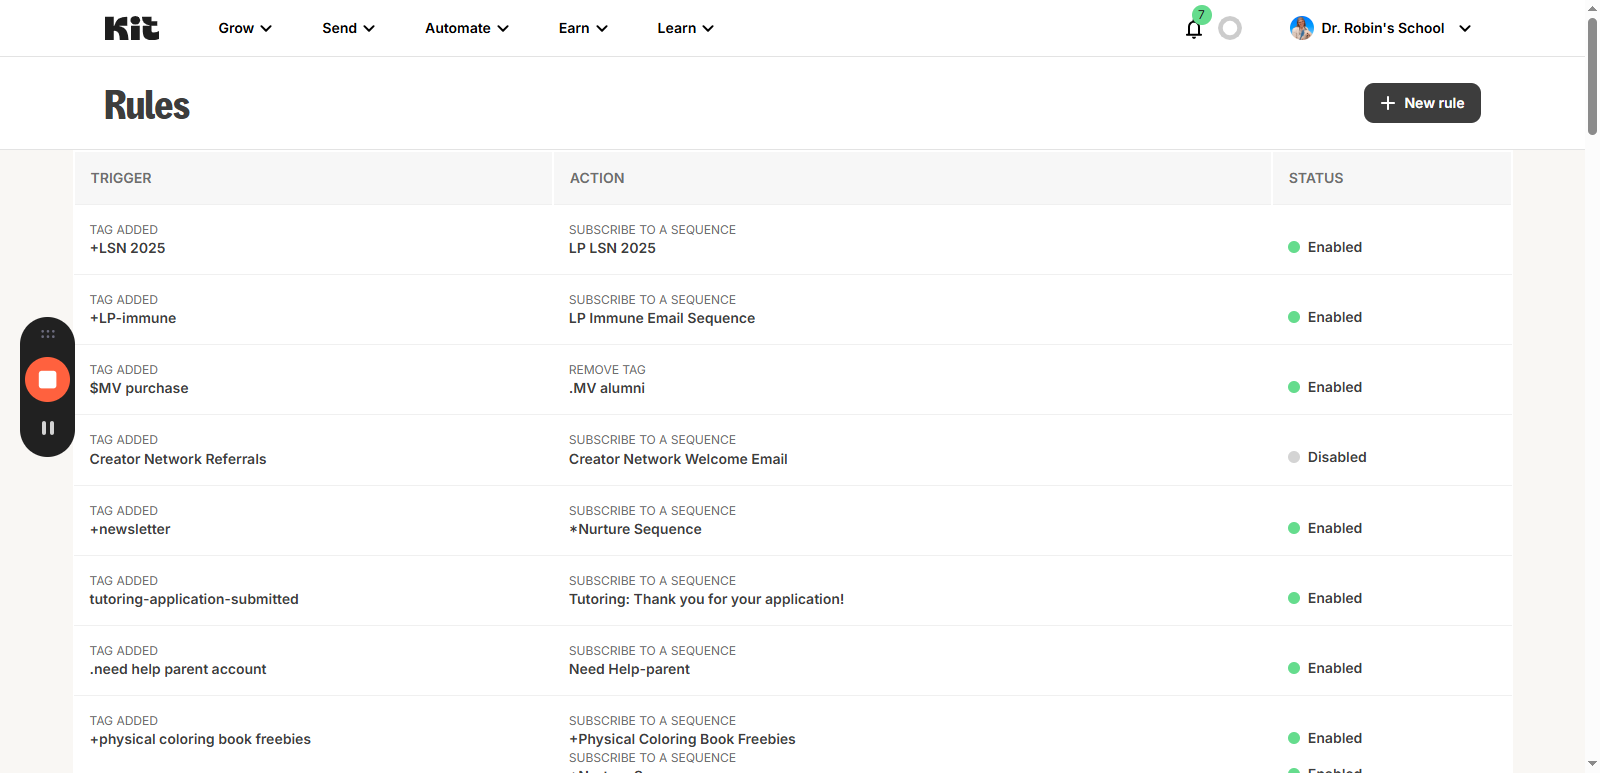This screenshot has width=1600, height=773.
Task: Open the Earn menu
Action: (x=583, y=28)
